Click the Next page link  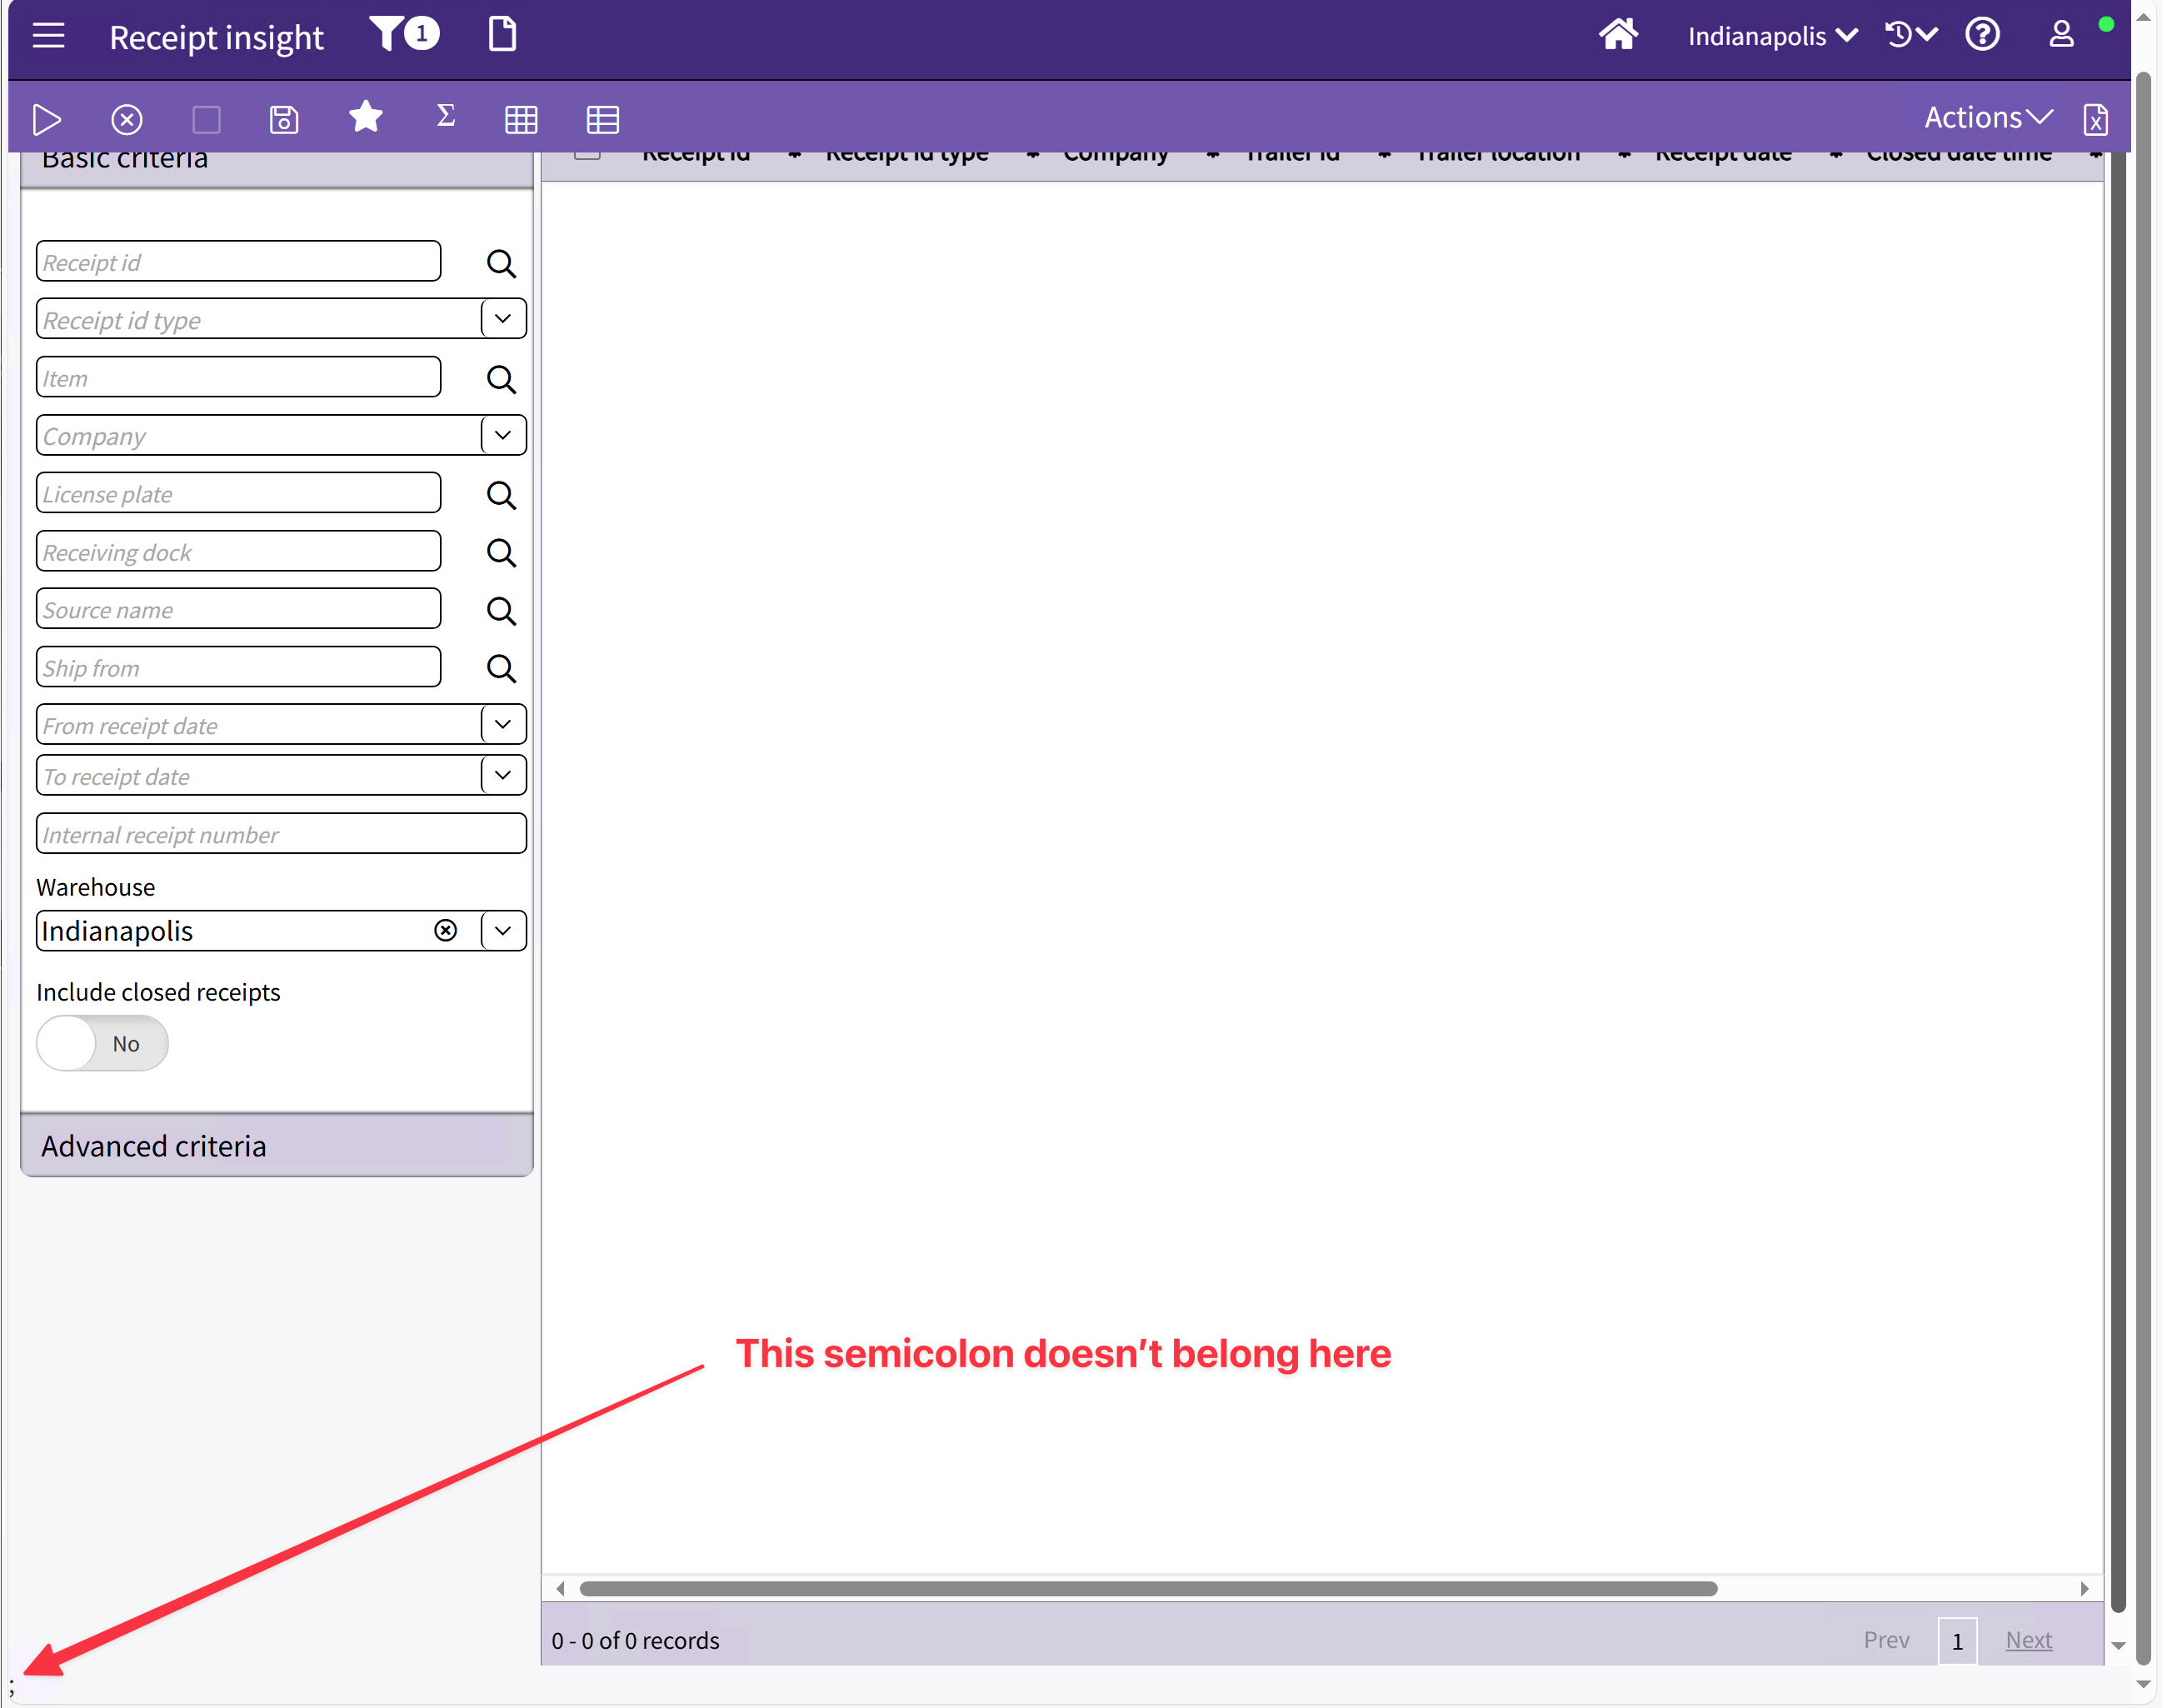click(x=2028, y=1640)
